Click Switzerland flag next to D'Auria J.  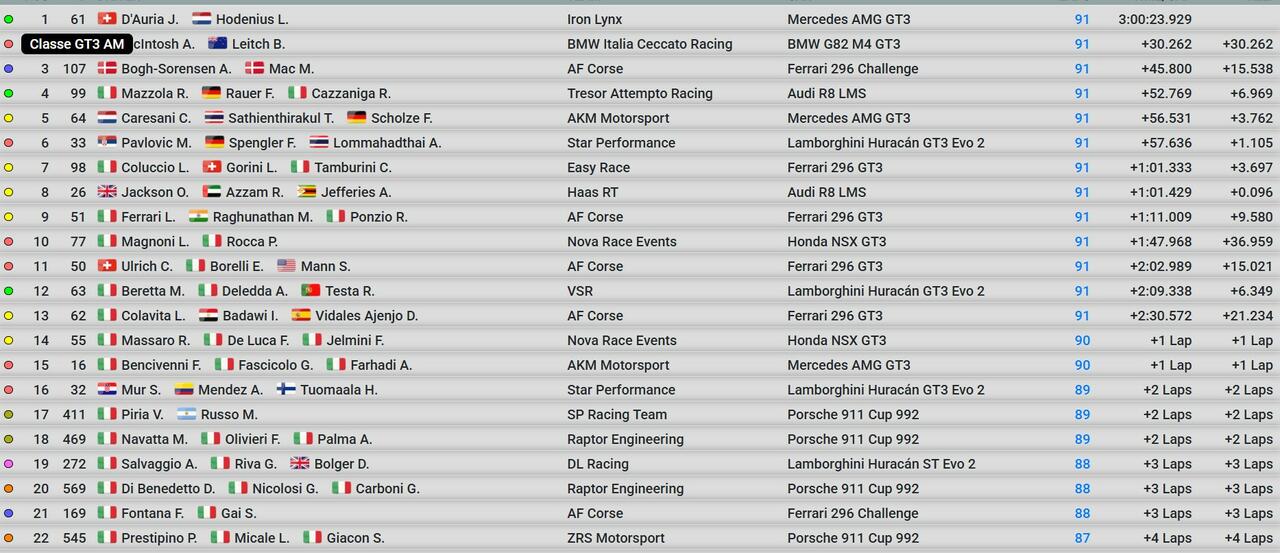pos(107,19)
